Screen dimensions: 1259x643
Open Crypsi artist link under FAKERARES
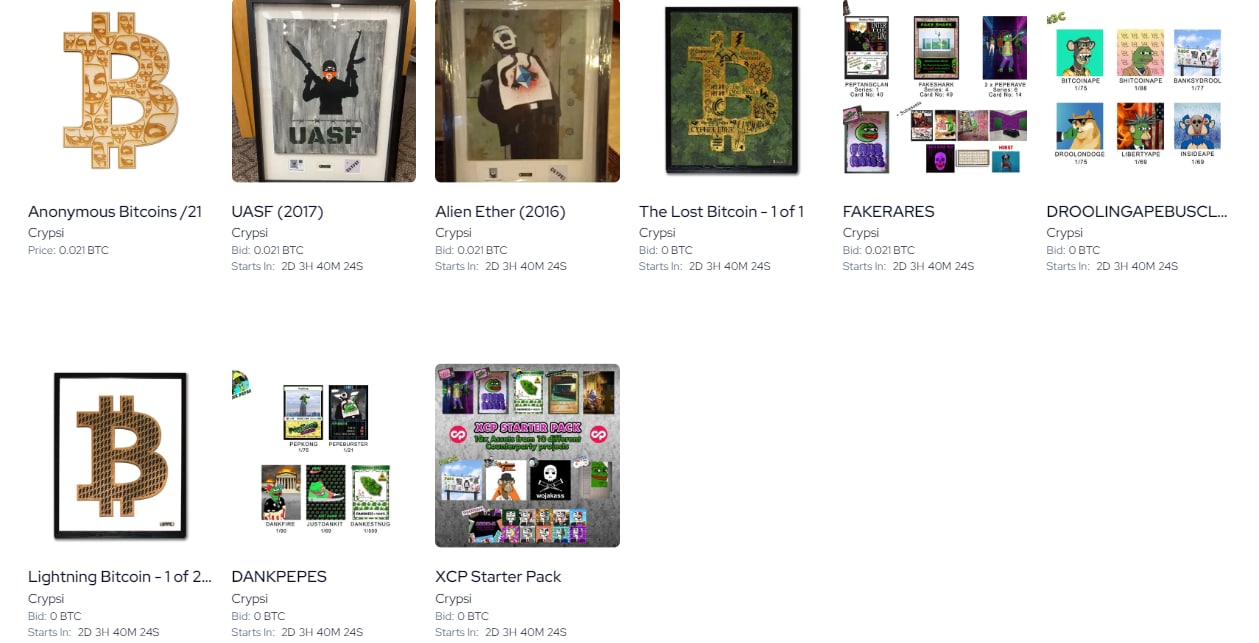(x=861, y=233)
